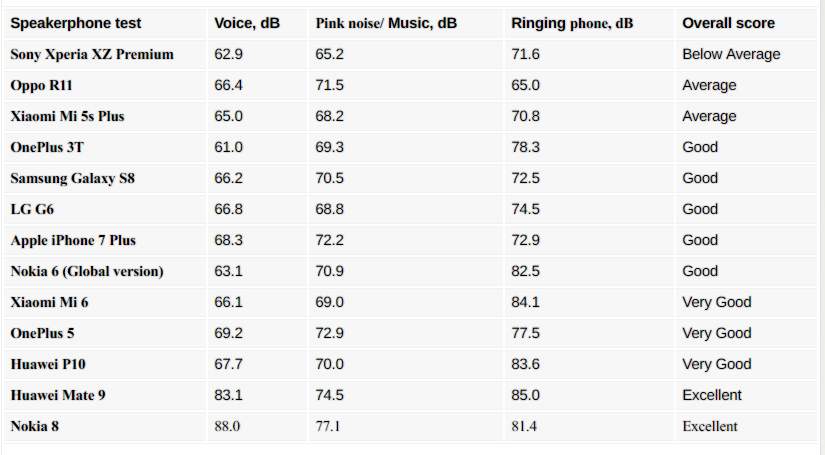Image resolution: width=825 pixels, height=455 pixels.
Task: Click the LG G6 device name
Action: coord(32,209)
